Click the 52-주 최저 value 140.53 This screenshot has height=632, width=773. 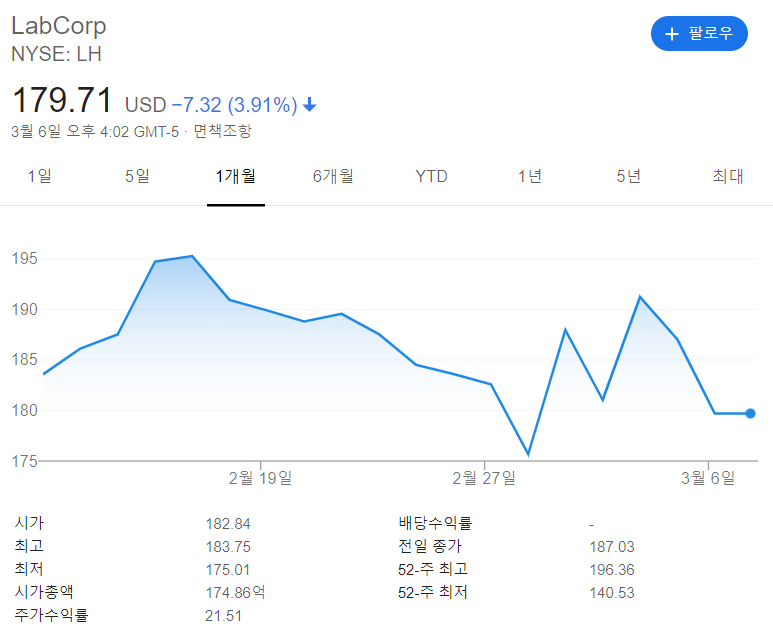point(612,593)
